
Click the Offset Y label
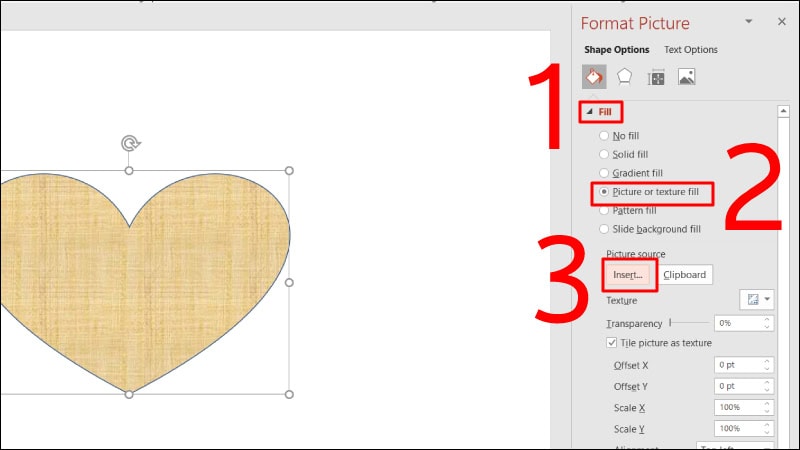tap(631, 387)
